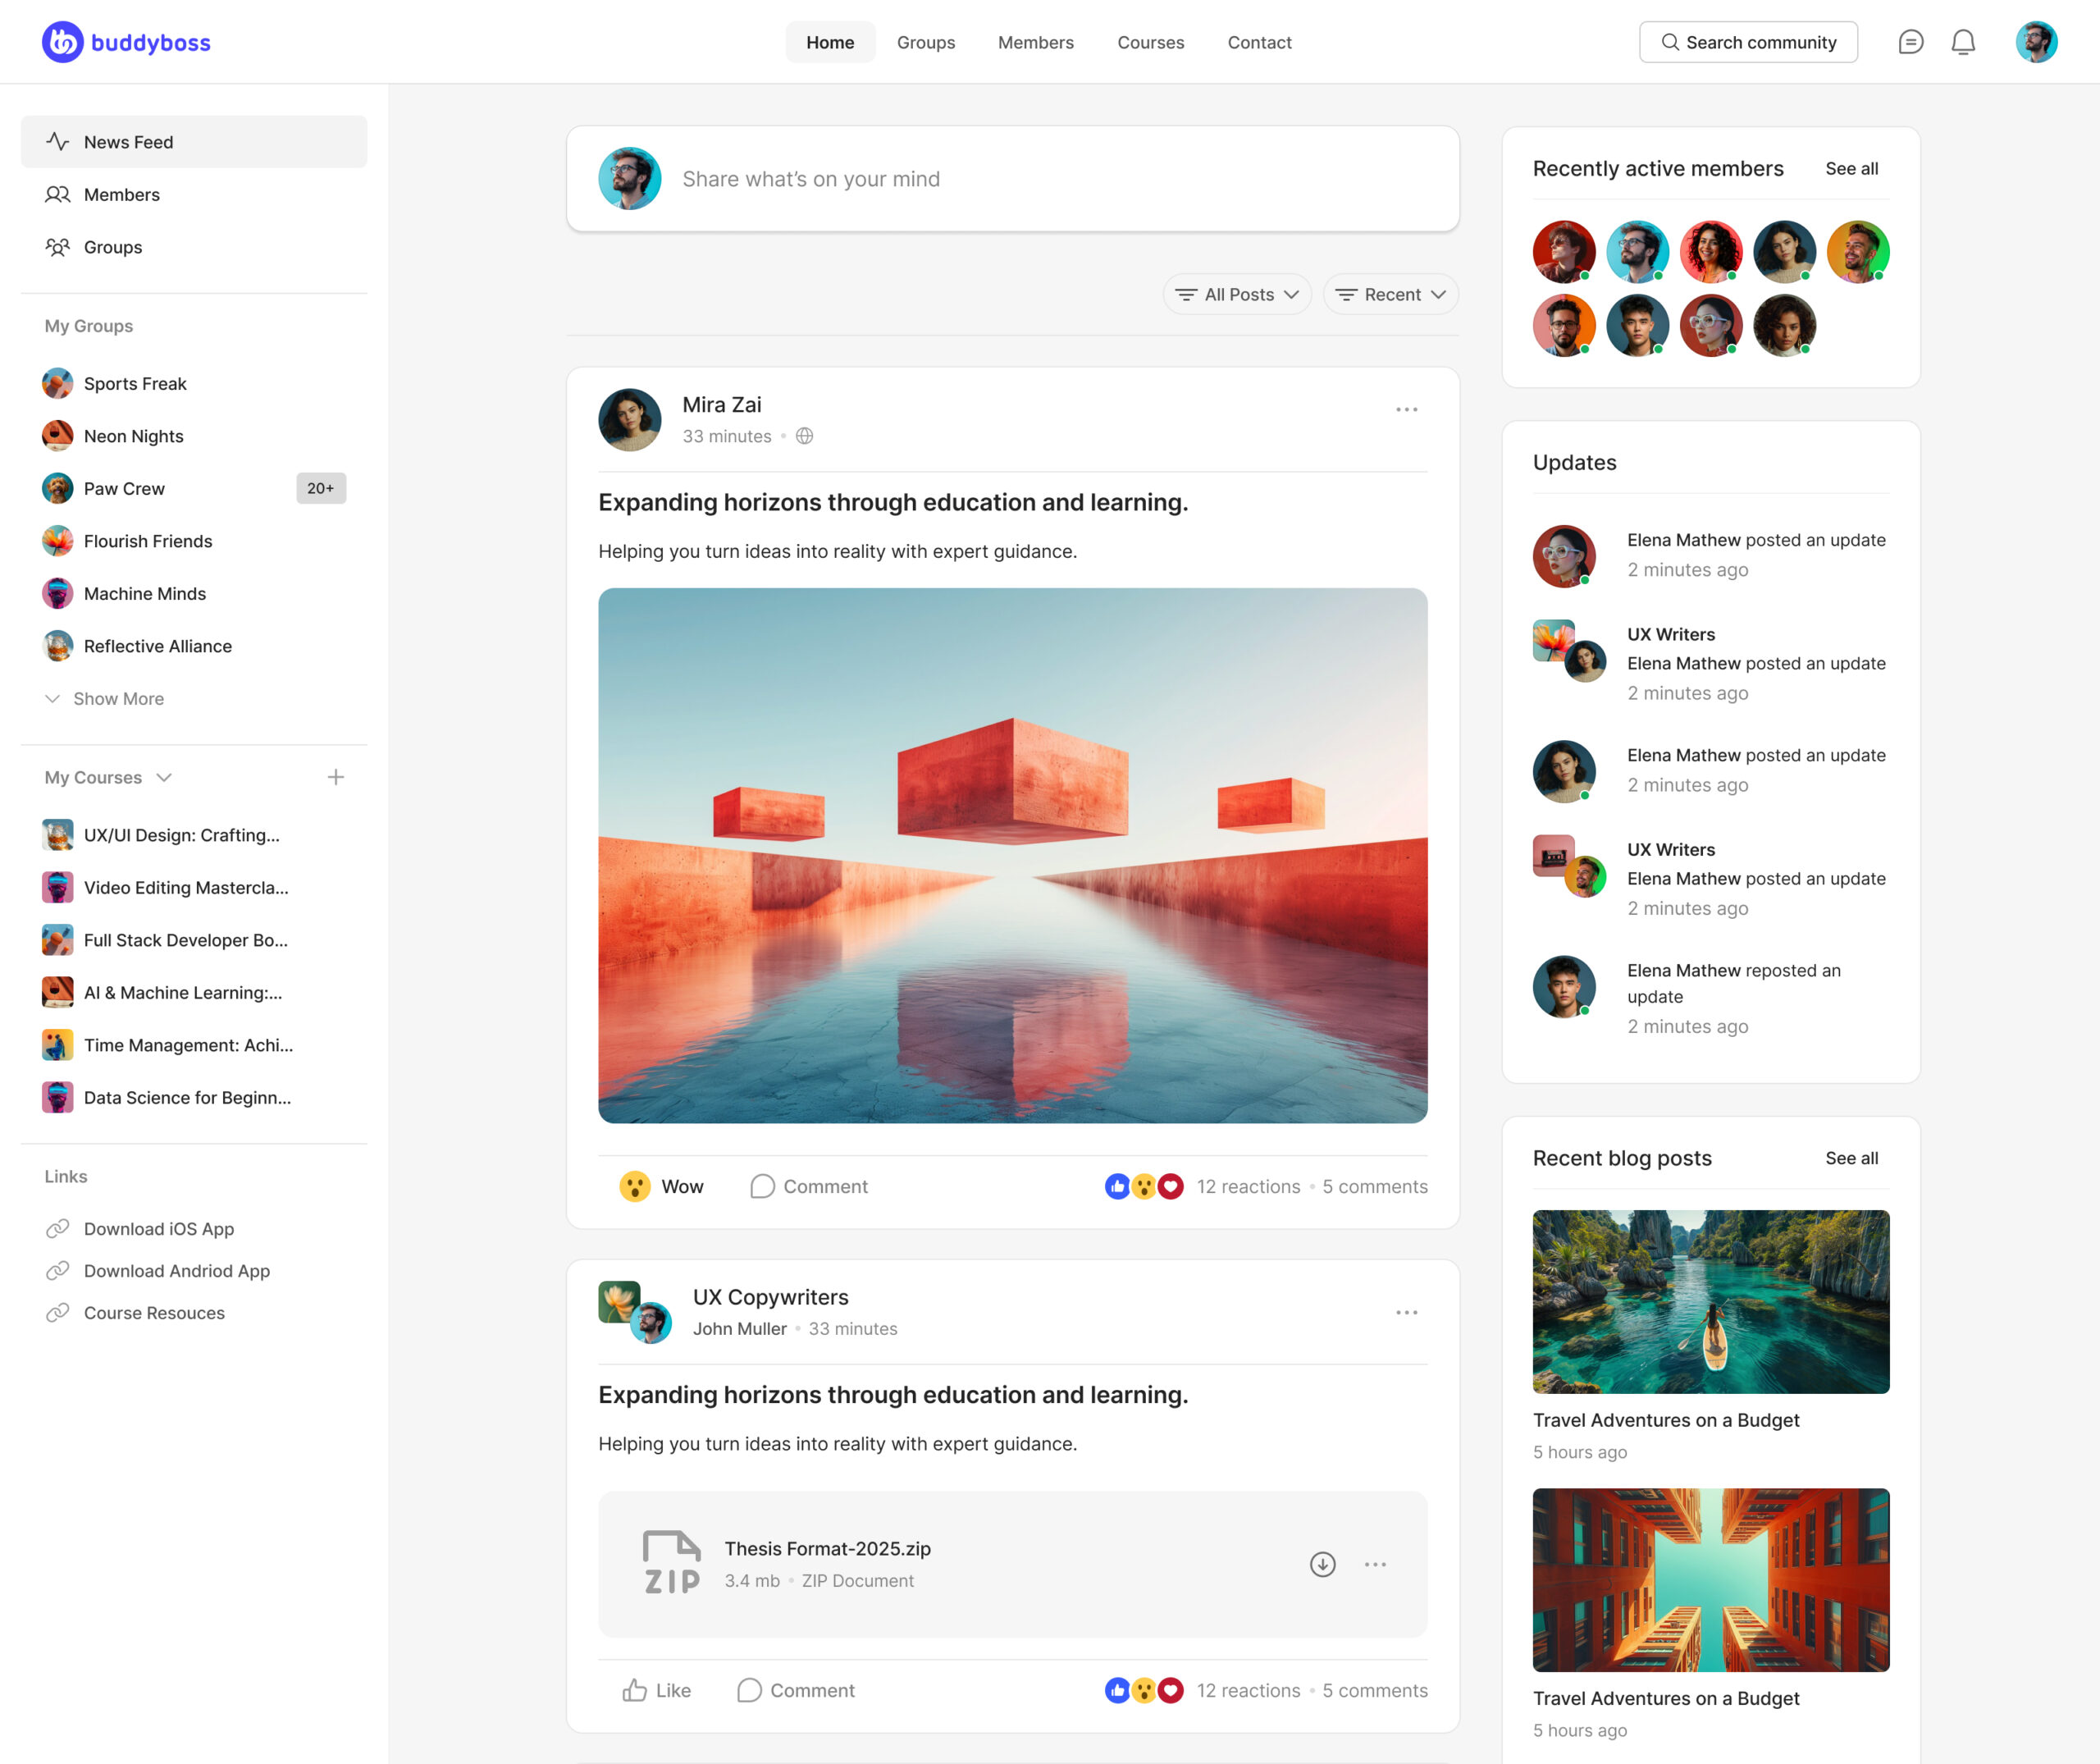Like the UX Copywriters post
This screenshot has height=1764, width=2100.
[x=656, y=1690]
